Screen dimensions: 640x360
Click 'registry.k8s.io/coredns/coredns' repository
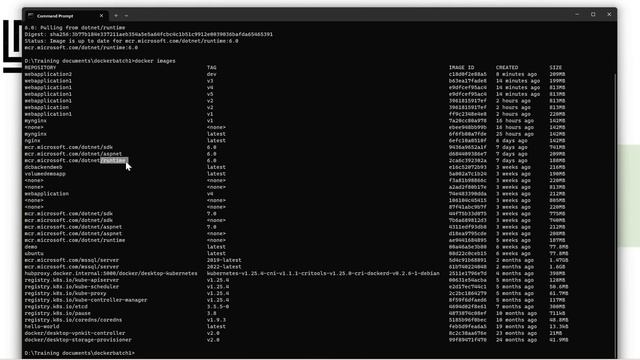(73, 320)
